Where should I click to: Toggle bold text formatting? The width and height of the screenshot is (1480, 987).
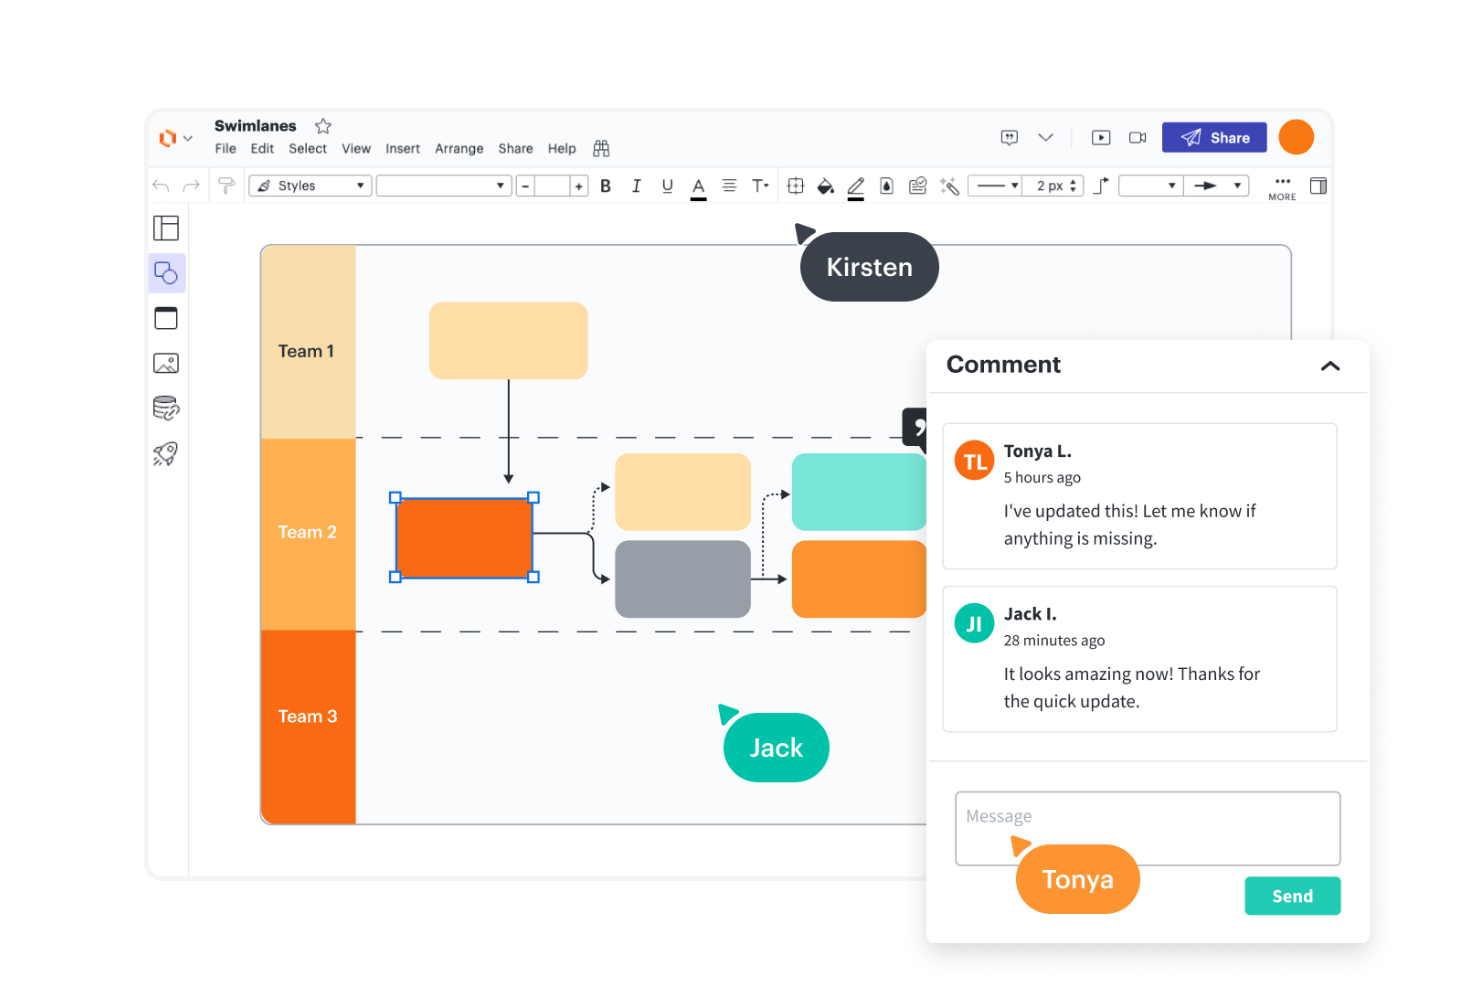(605, 186)
